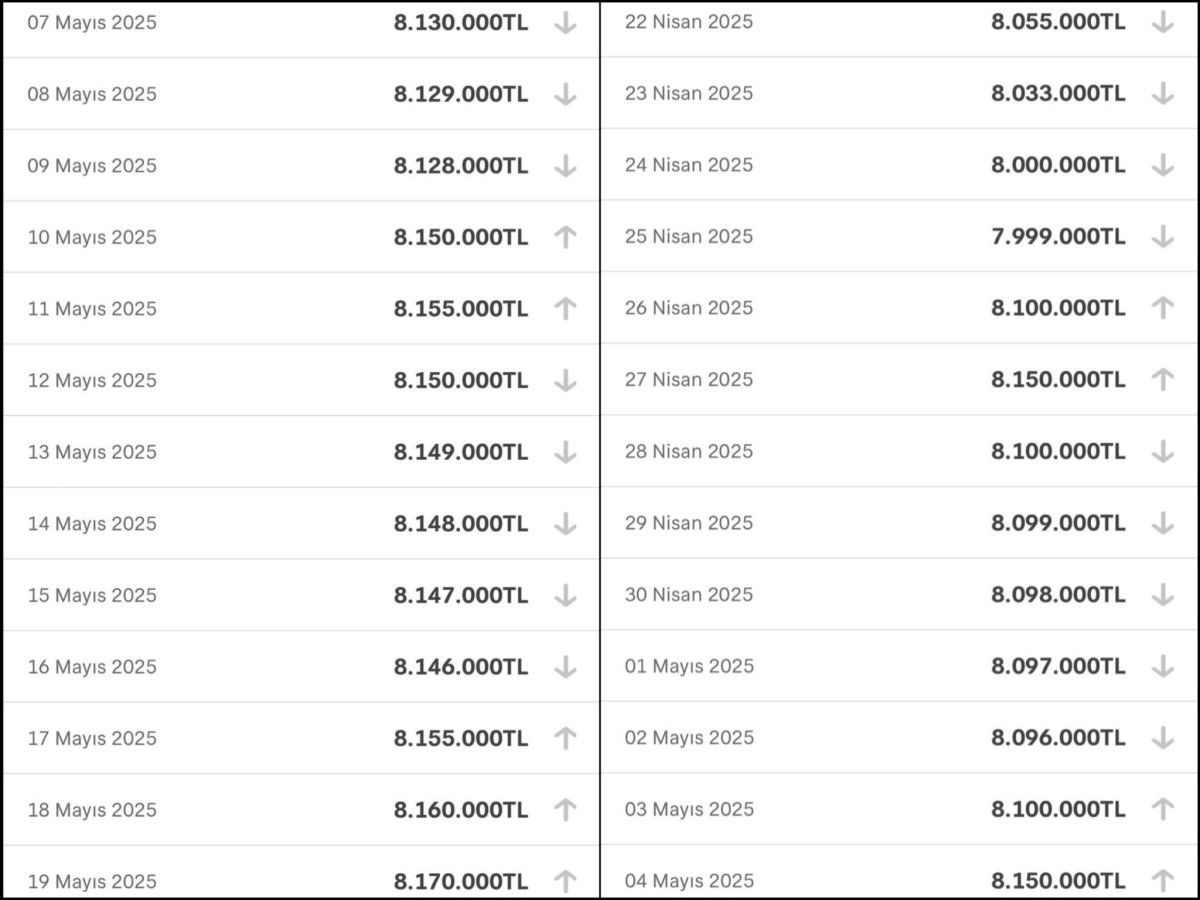Click the up arrow beside 19 Mayıs 2025
The width and height of the screenshot is (1200, 900).
(565, 881)
